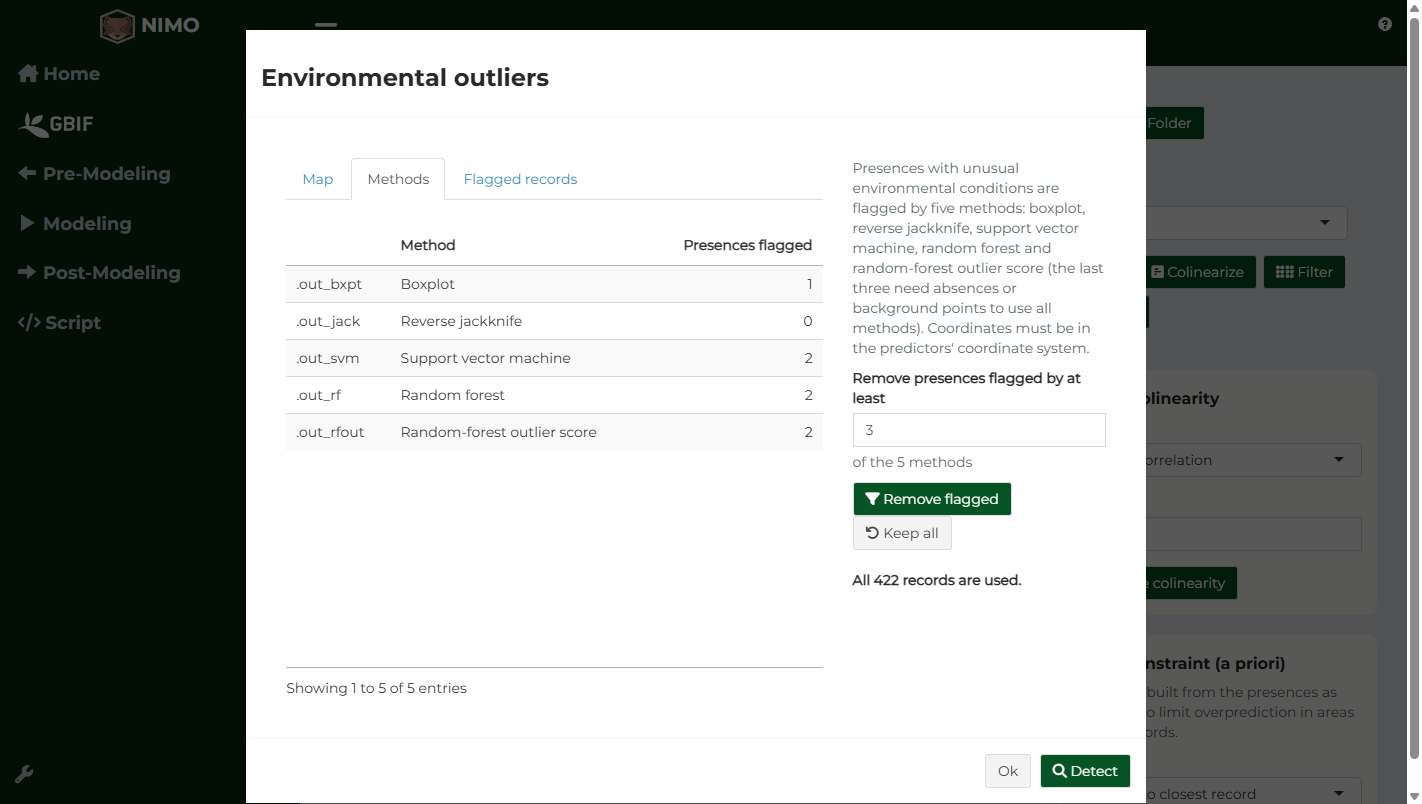Select Random-forest outlier score label
The width and height of the screenshot is (1422, 804).
499,432
